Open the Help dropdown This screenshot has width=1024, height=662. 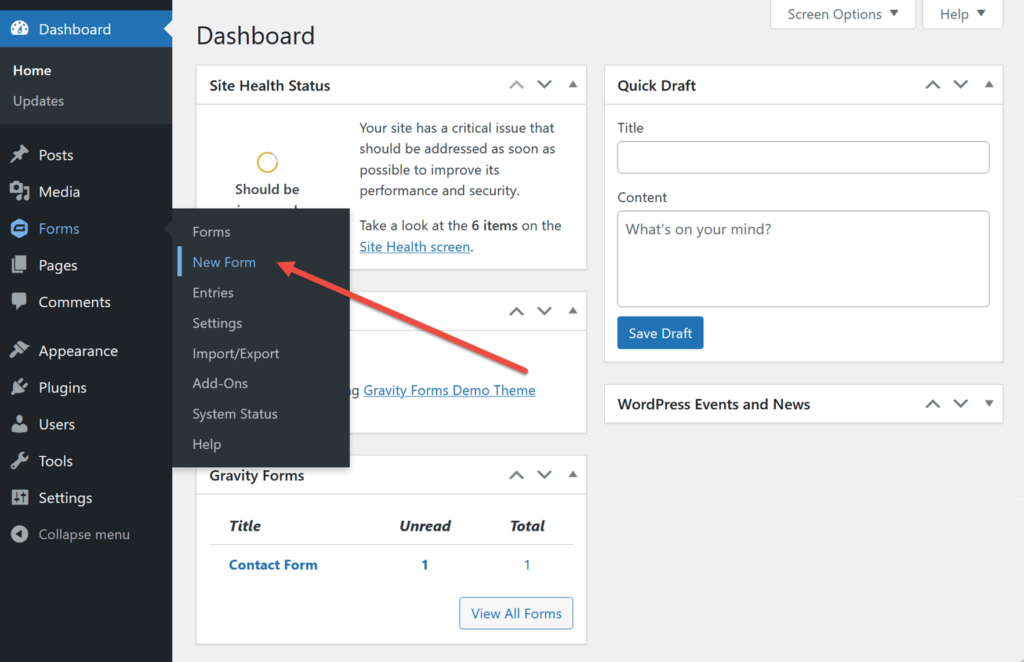point(960,14)
